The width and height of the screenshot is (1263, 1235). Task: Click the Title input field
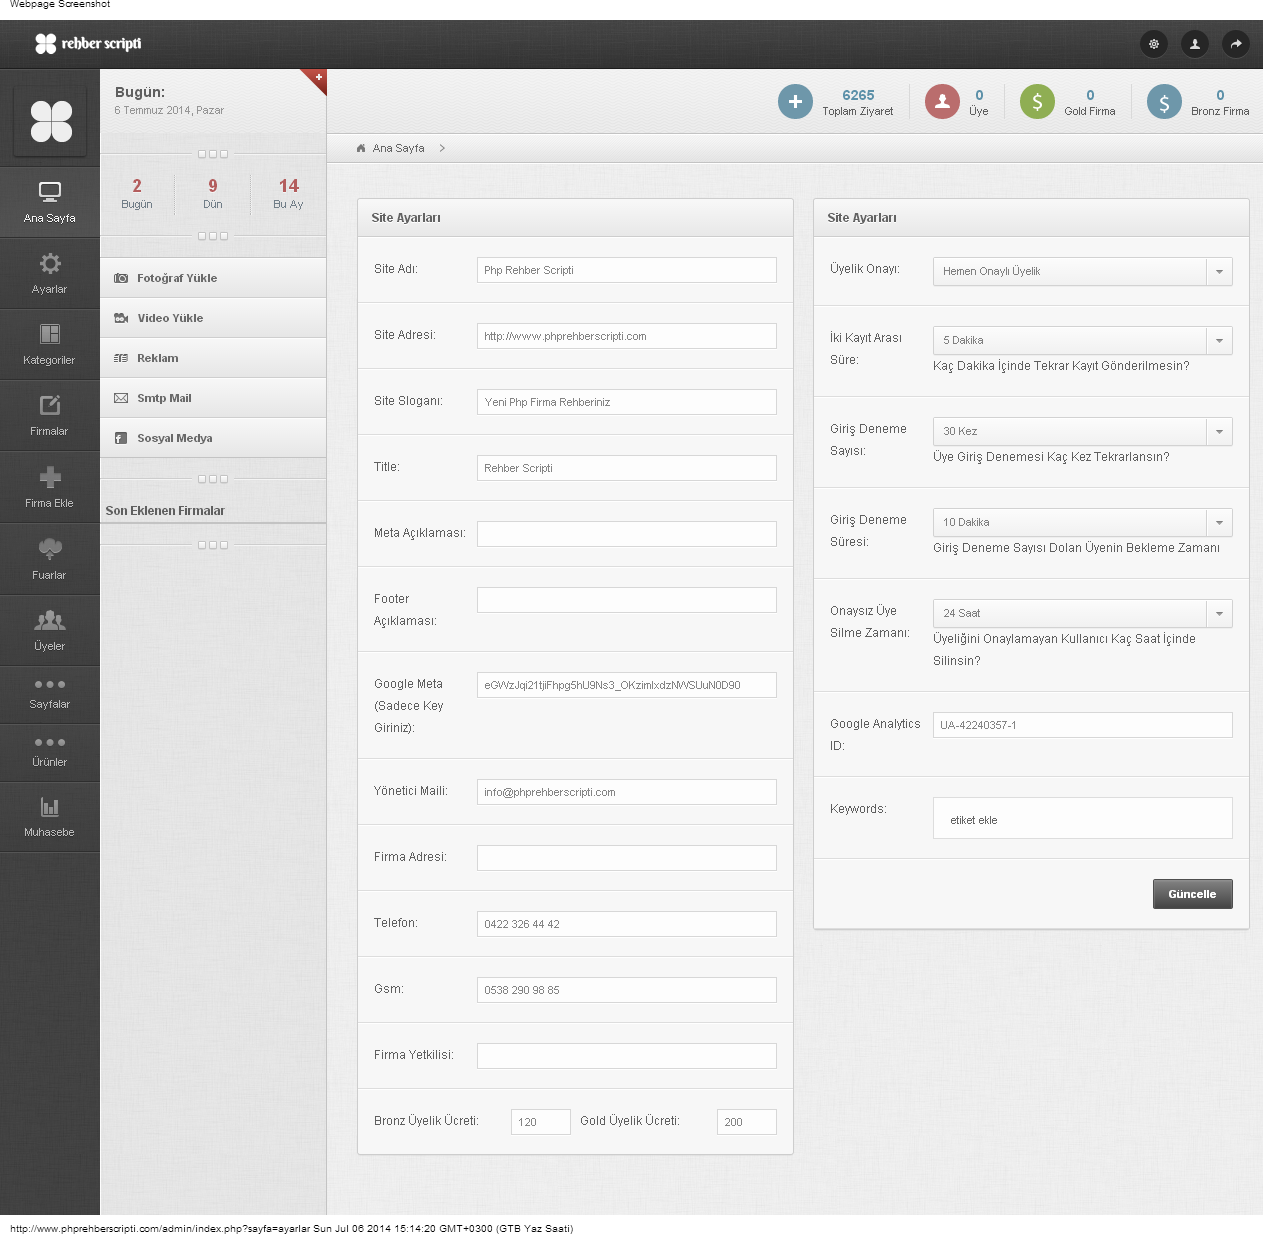click(x=627, y=468)
